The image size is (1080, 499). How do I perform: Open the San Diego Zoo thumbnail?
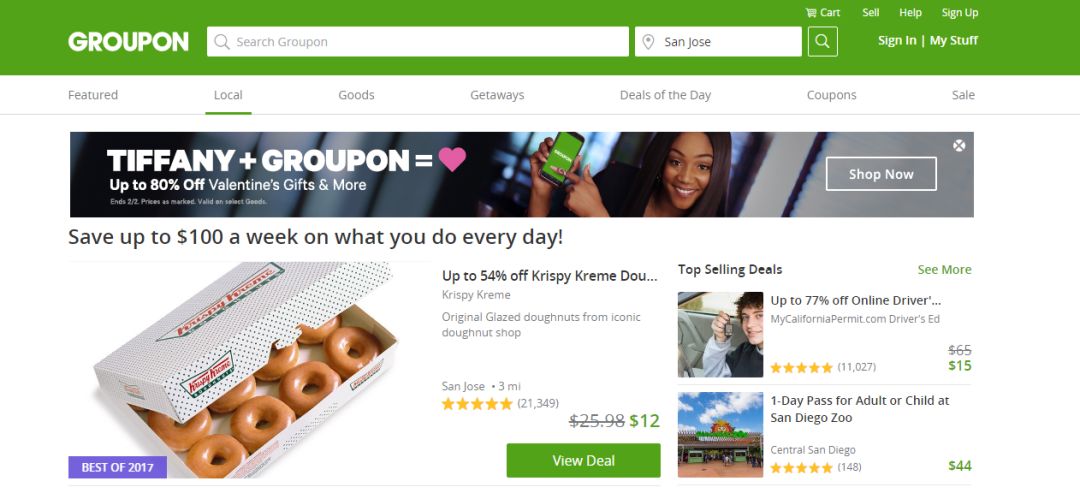(x=720, y=435)
